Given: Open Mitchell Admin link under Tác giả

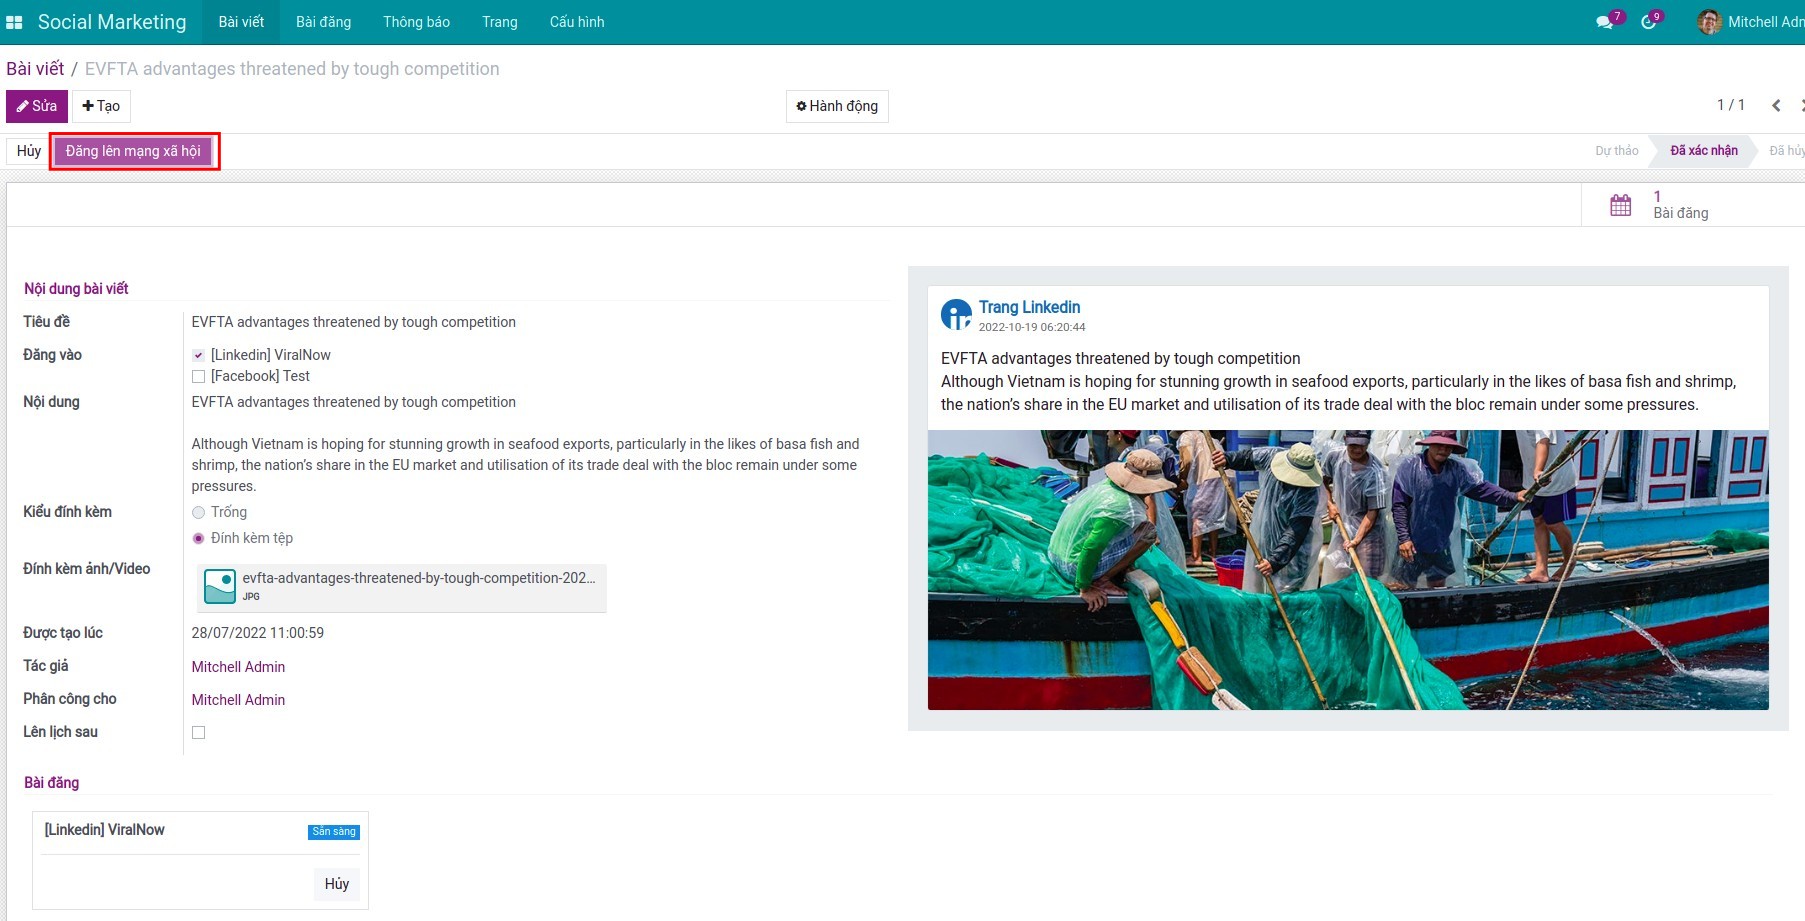Looking at the screenshot, I should [x=238, y=667].
